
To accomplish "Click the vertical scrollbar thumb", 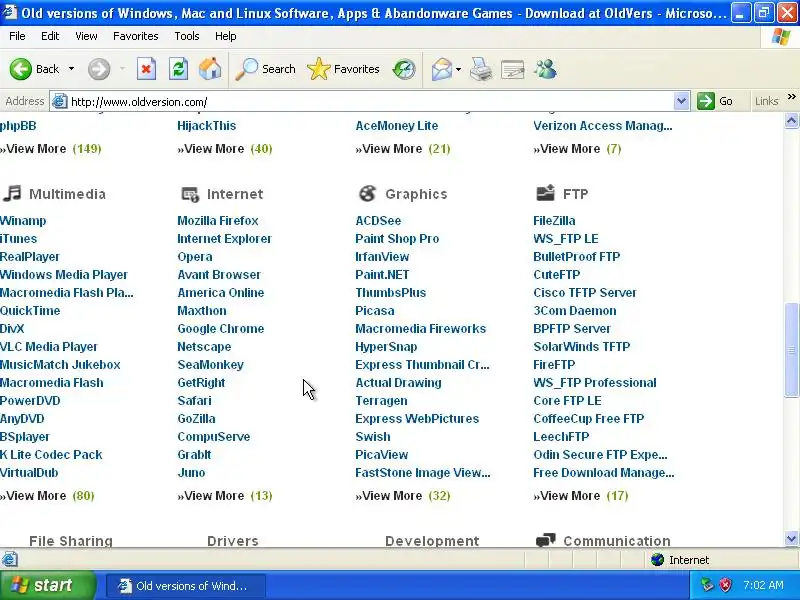I will pos(791,349).
